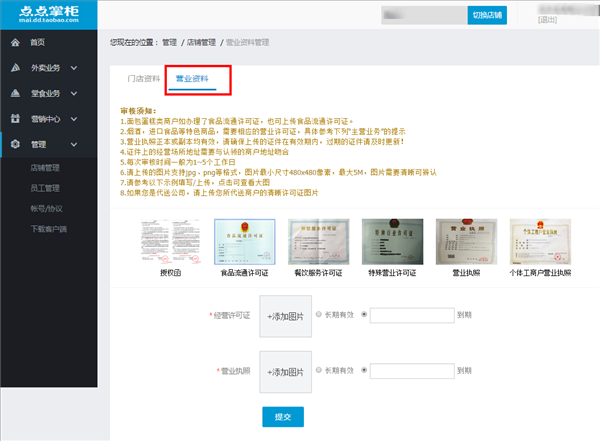Click the 审核须知 heading text
The image size is (600, 441).
(x=138, y=111)
